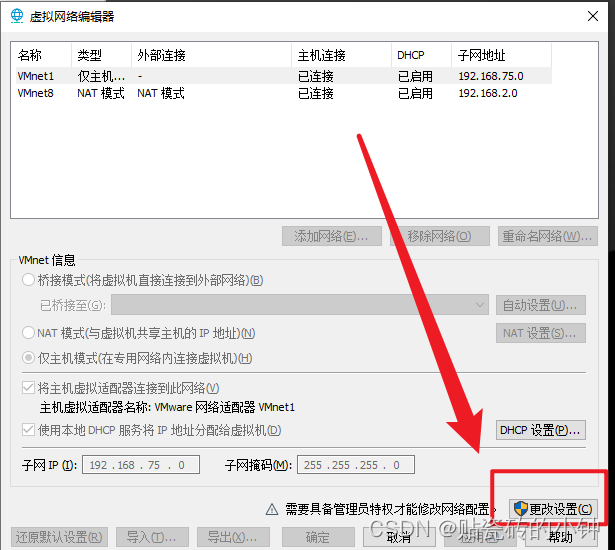Open the Automatic Settings button (自动设置)
The image size is (615, 550).
click(540, 305)
